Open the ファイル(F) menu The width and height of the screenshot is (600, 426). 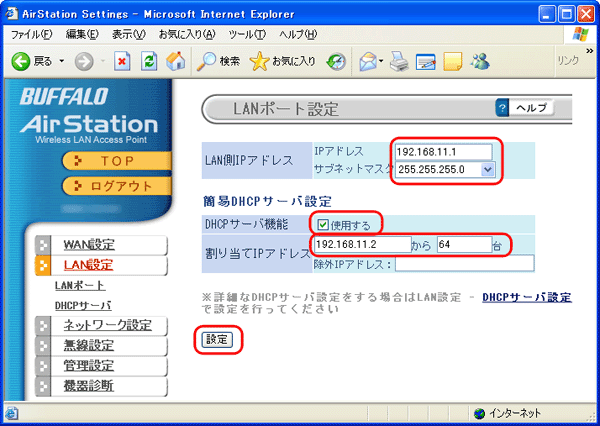click(31, 35)
